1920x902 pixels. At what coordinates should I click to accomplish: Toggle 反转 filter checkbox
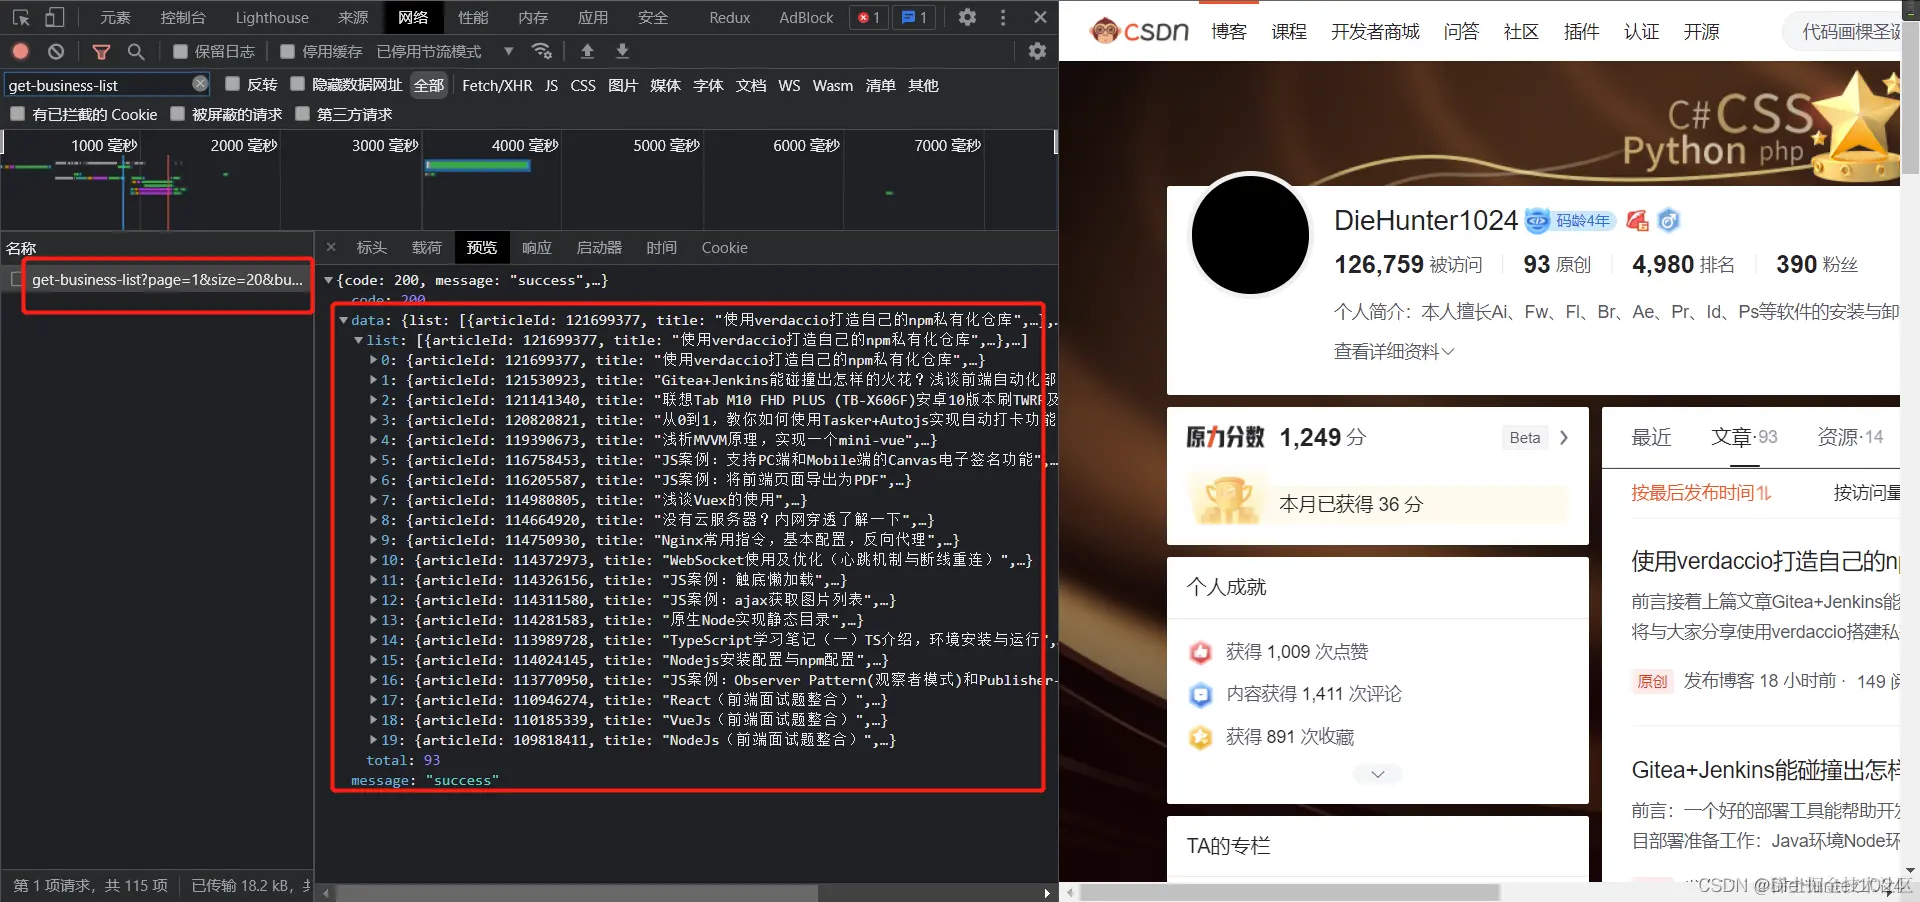pyautogui.click(x=232, y=84)
